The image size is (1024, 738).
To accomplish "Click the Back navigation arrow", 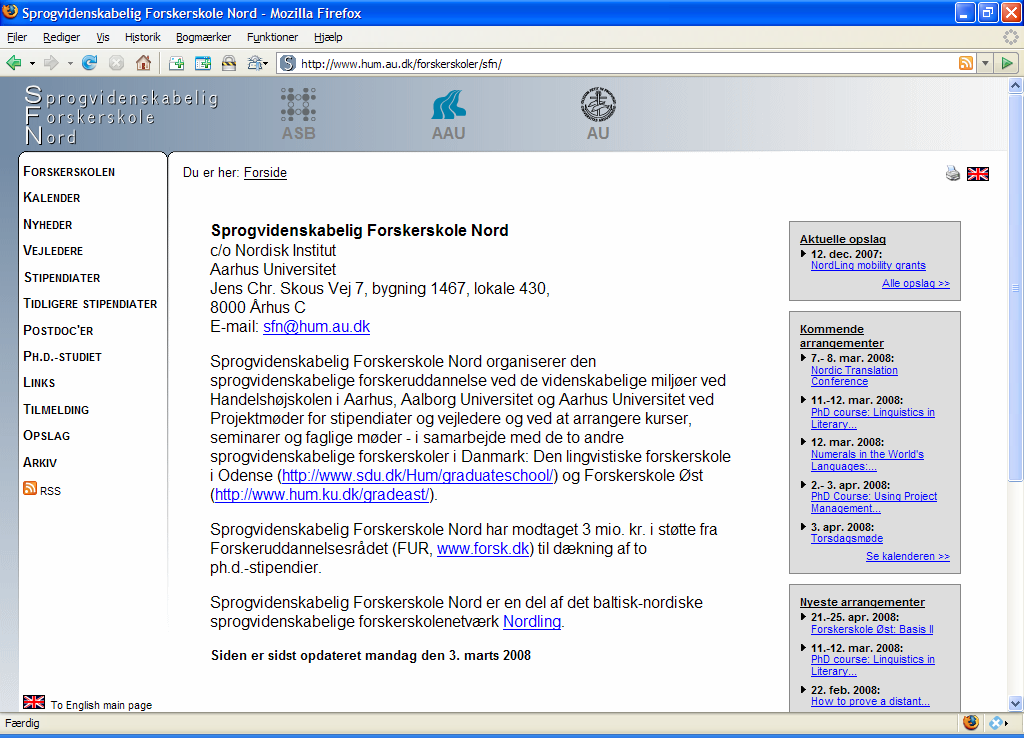I will (x=14, y=63).
